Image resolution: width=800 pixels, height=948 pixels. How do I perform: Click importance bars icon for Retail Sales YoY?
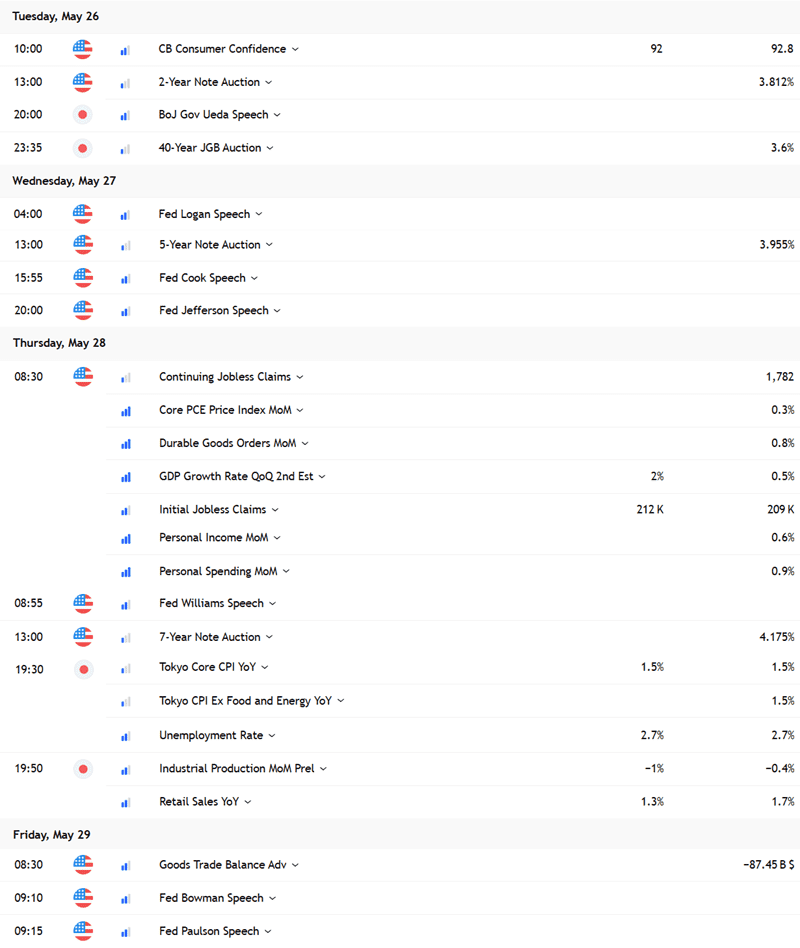tap(126, 802)
